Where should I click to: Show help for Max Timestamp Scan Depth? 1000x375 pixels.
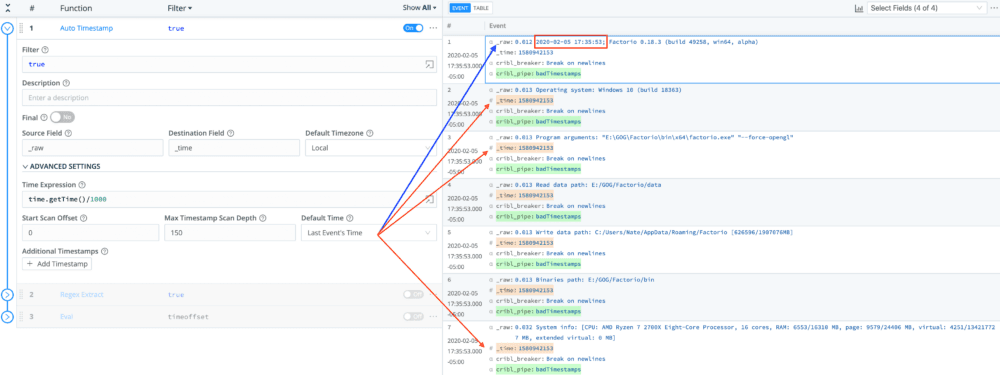[262, 218]
